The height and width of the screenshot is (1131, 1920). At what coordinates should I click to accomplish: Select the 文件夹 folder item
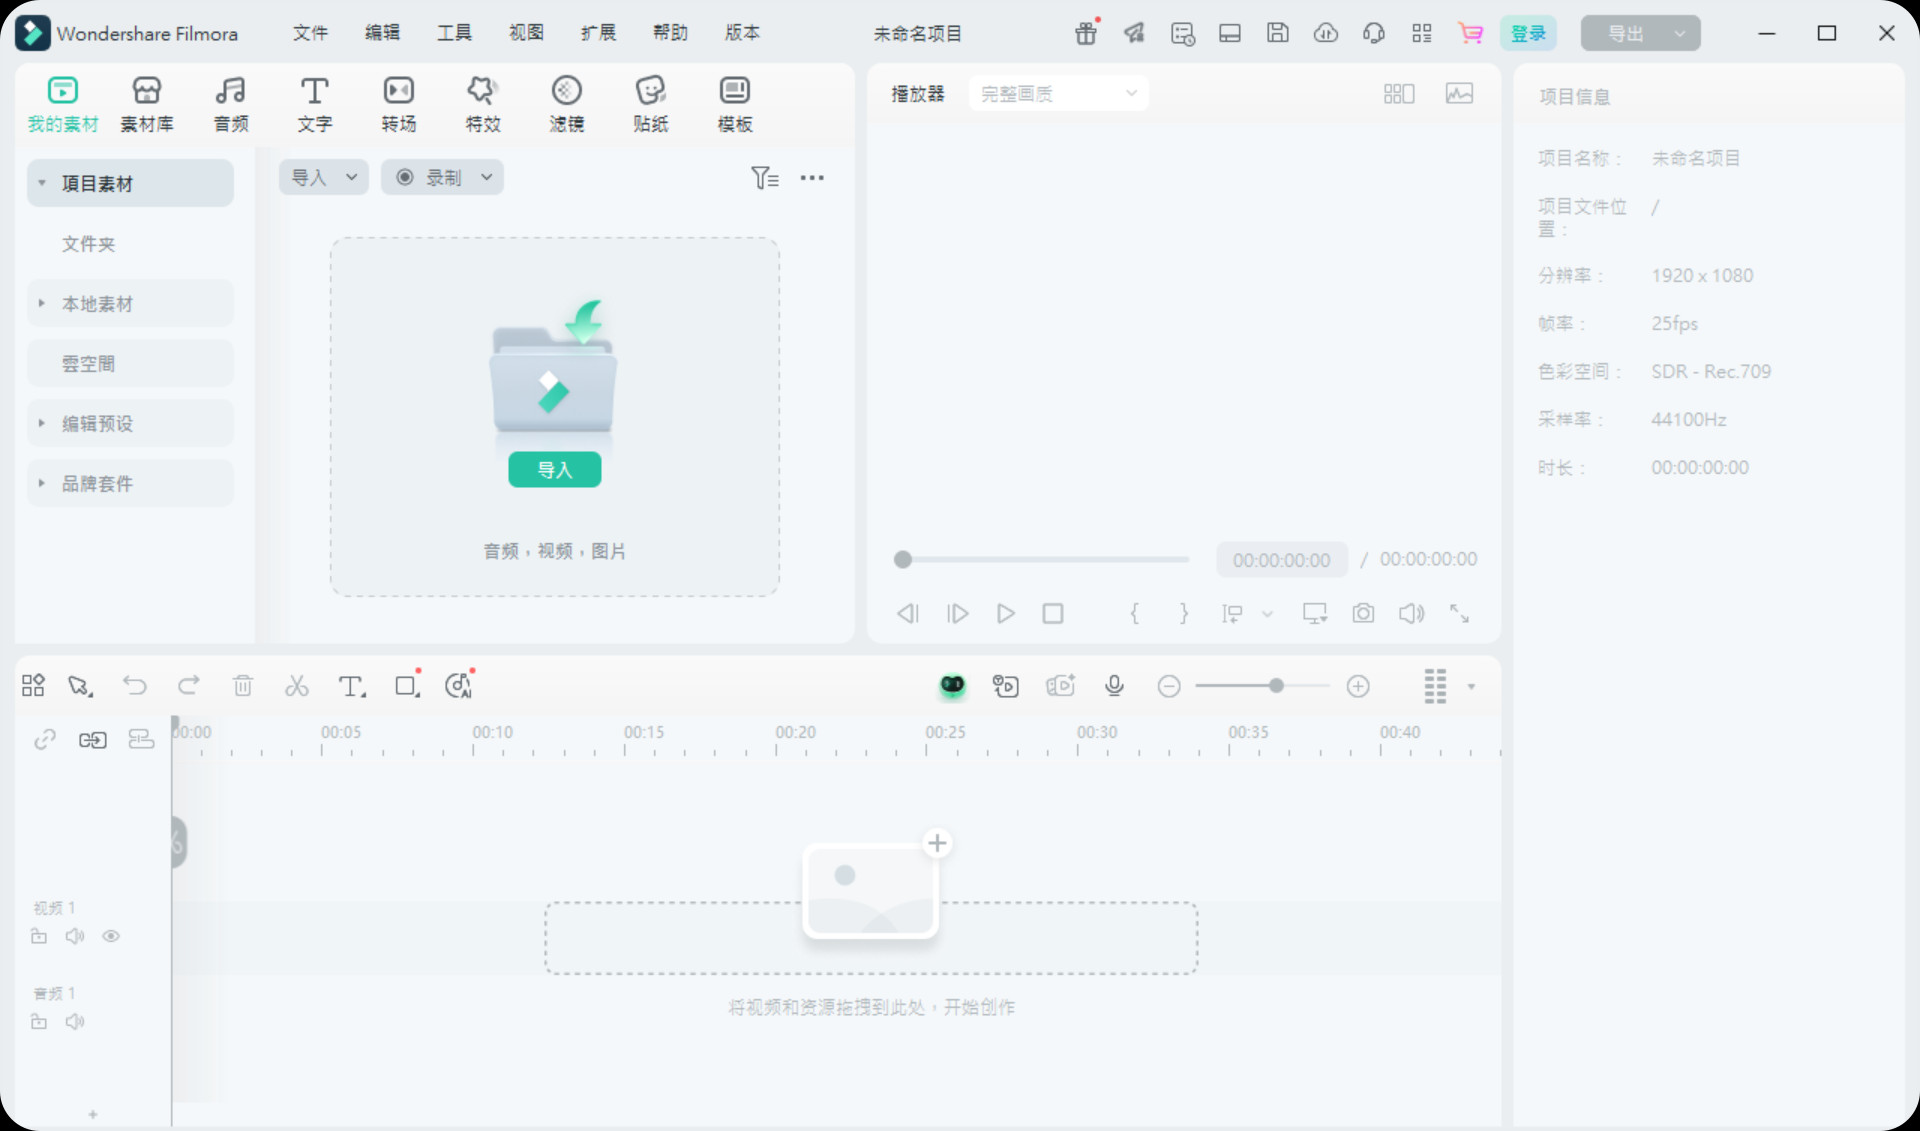pos(89,243)
